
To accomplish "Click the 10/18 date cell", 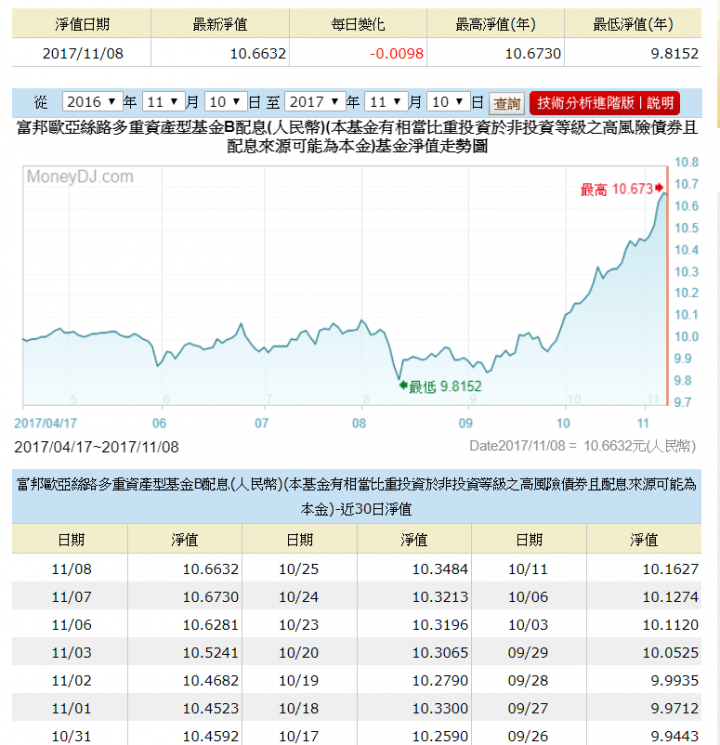I will click(x=299, y=708).
